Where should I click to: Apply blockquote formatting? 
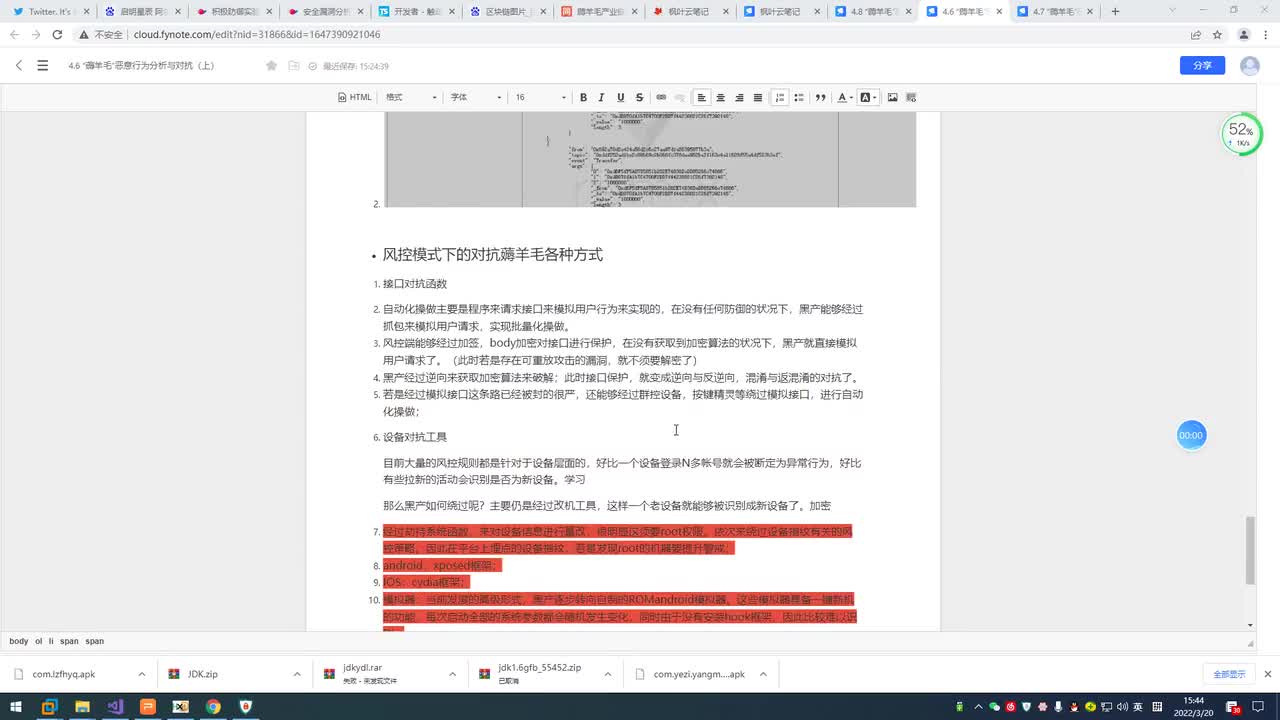point(821,97)
